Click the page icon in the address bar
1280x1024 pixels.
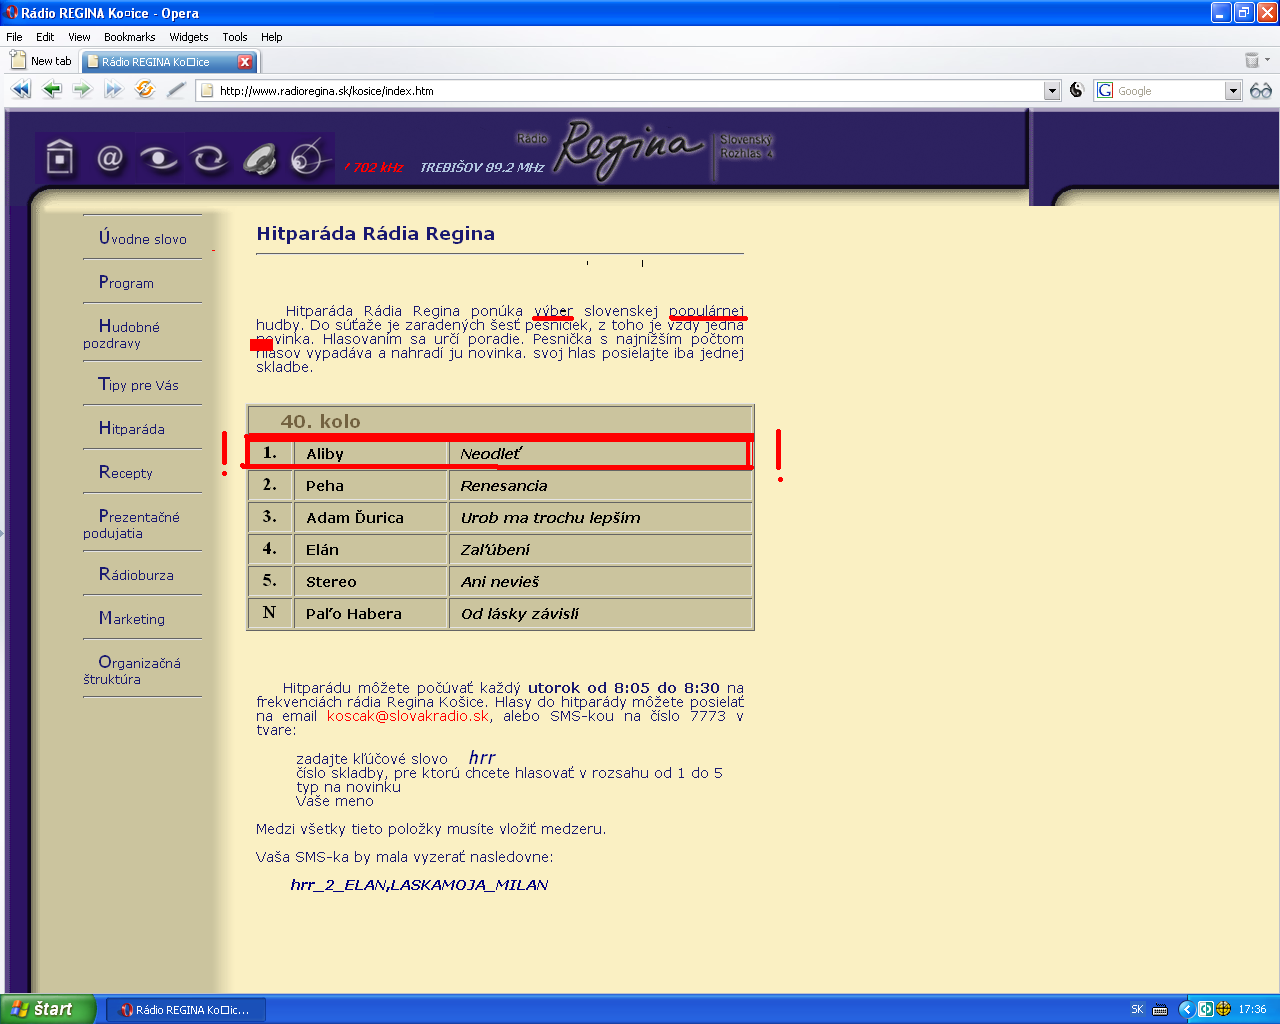[x=207, y=90]
